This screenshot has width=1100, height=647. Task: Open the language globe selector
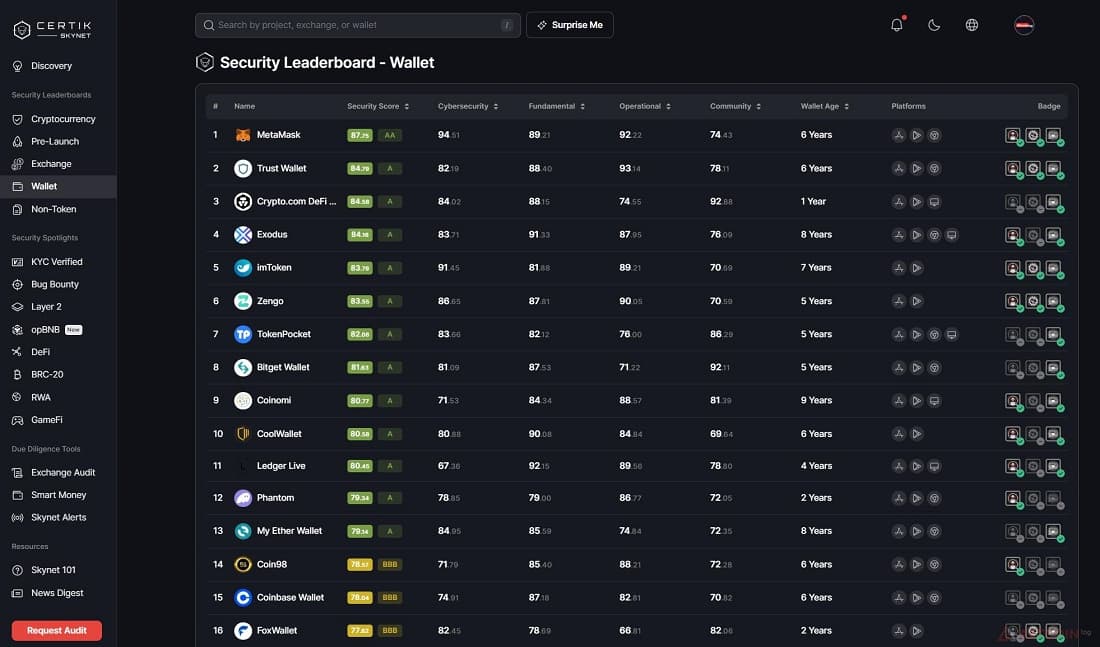(972, 25)
